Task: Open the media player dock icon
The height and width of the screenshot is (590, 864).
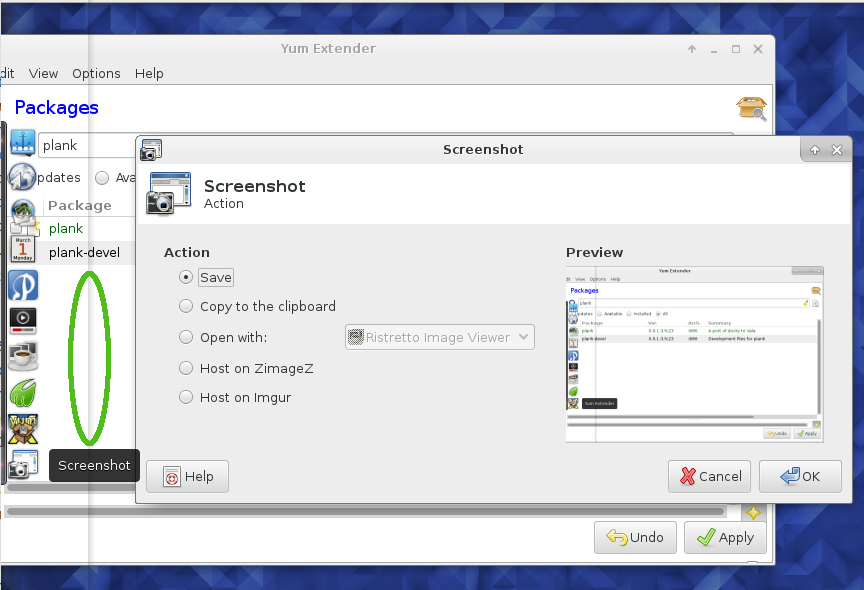Action: [x=23, y=321]
